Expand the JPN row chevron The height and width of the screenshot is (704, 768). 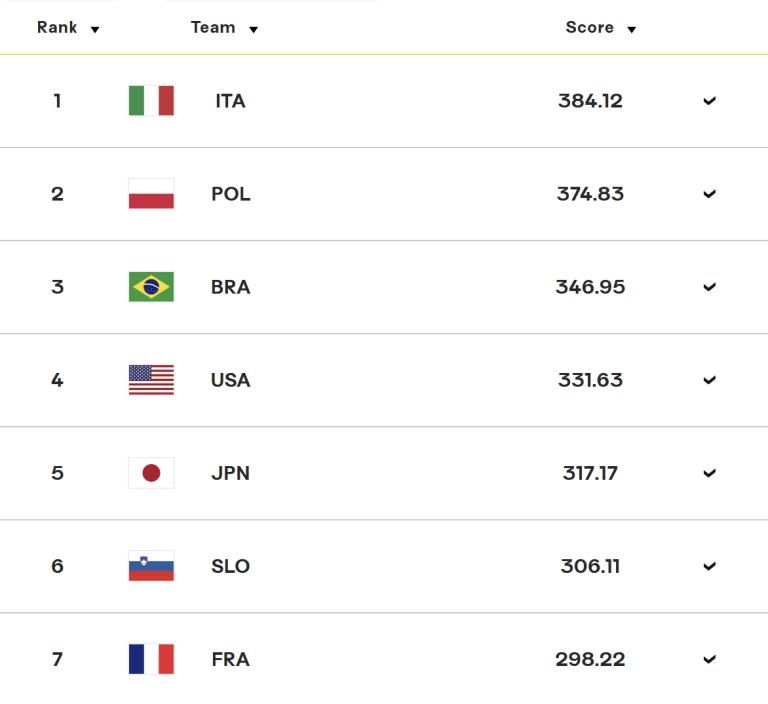click(710, 473)
